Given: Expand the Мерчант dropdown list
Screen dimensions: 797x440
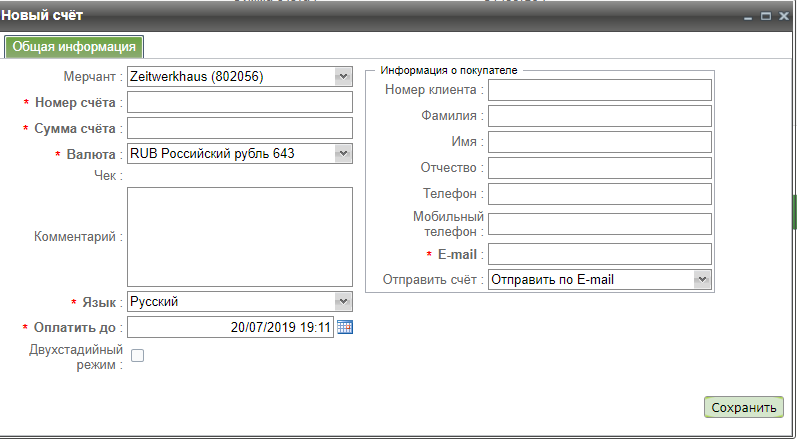Looking at the screenshot, I should (343, 76).
